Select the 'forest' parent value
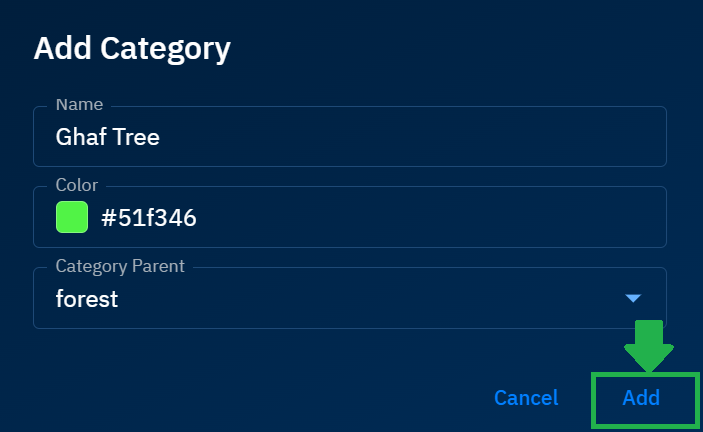Screen dimensions: 703x432 [x=87, y=298]
